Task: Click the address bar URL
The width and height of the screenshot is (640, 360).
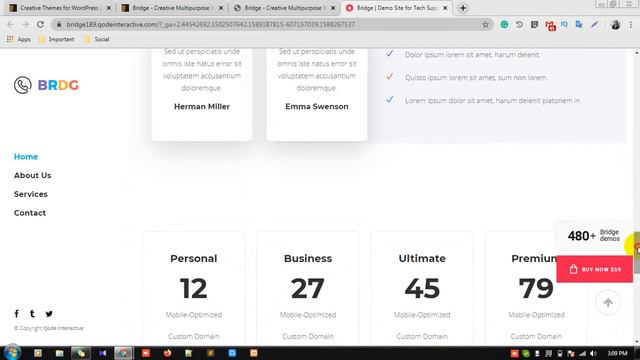Action: tap(211, 24)
